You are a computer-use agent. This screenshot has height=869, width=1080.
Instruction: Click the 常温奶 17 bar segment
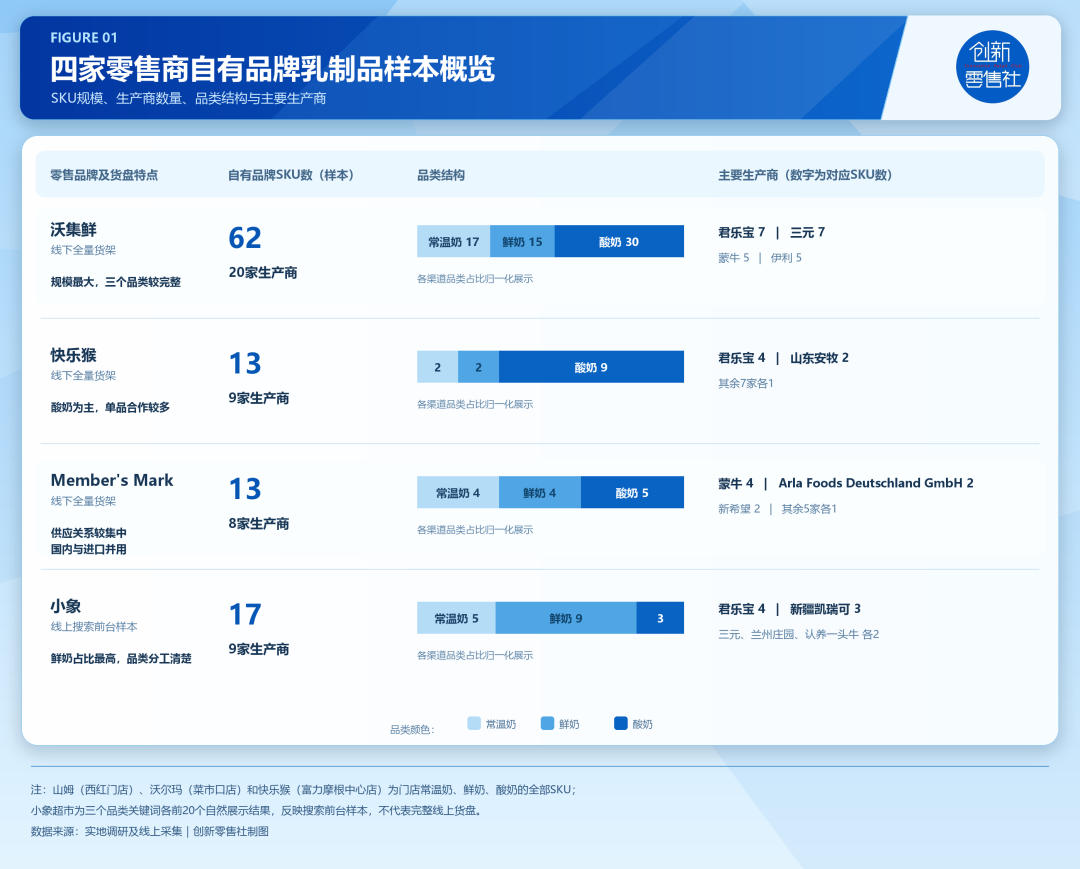(x=453, y=241)
